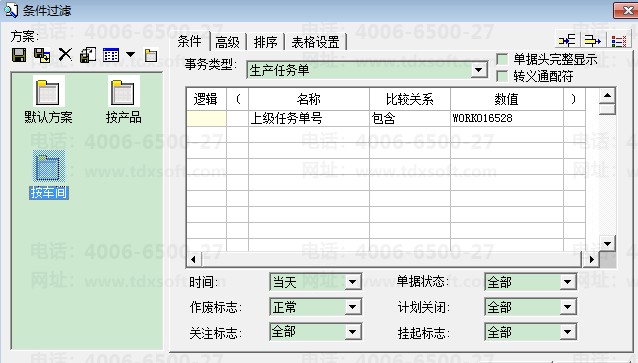The height and width of the screenshot is (363, 638).
Task: Click the red list icon at top right
Action: point(618,41)
